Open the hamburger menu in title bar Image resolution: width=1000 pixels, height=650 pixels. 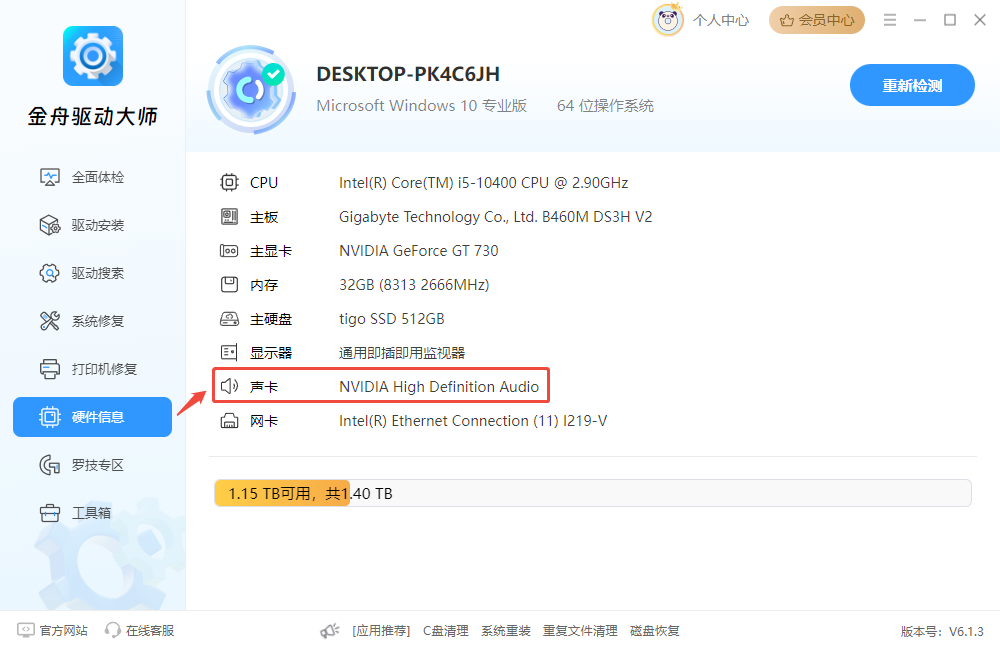[x=890, y=20]
